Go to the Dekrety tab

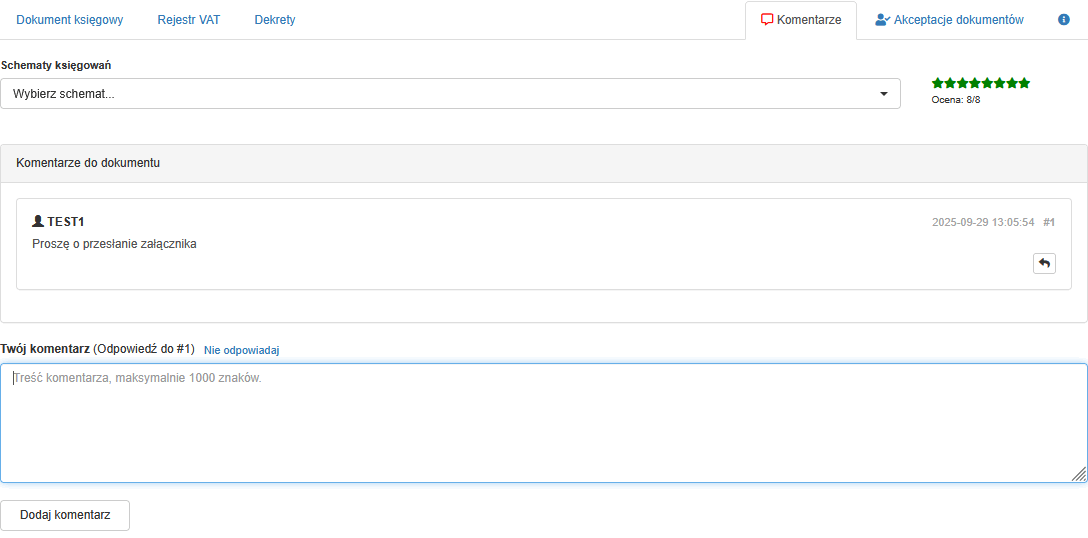point(275,20)
